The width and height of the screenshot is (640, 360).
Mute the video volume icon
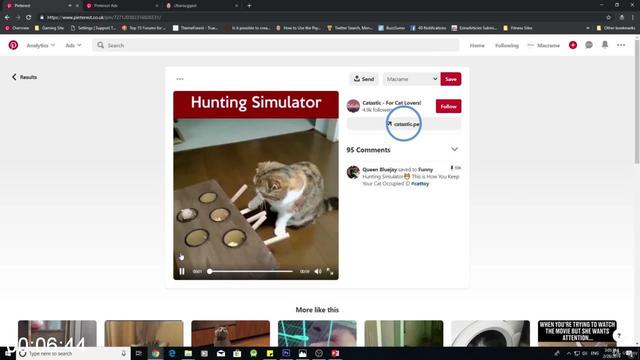[318, 271]
